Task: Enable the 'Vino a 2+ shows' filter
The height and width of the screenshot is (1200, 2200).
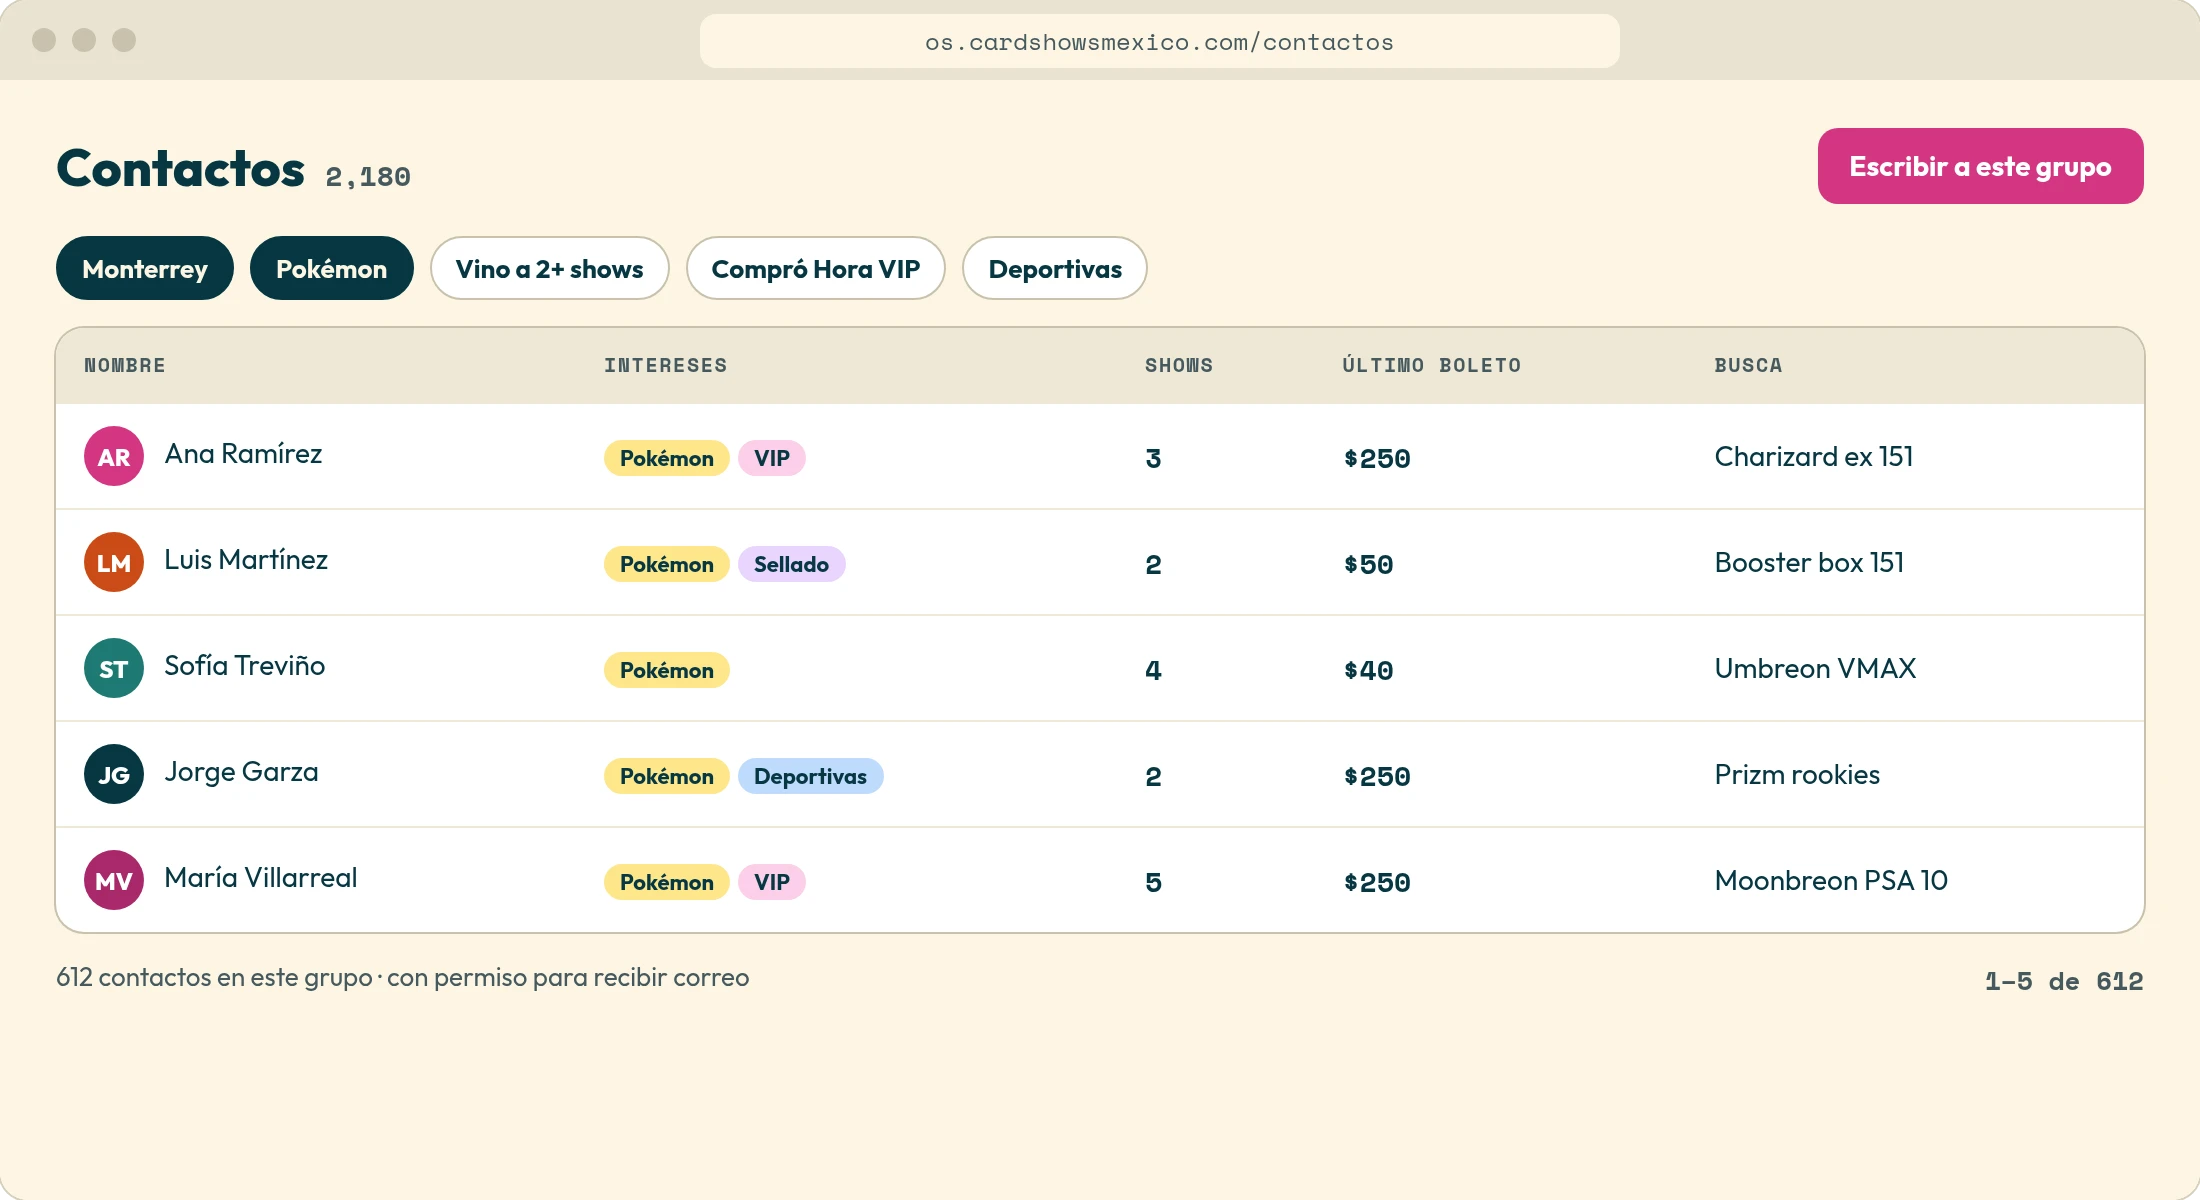Action: pyautogui.click(x=550, y=268)
